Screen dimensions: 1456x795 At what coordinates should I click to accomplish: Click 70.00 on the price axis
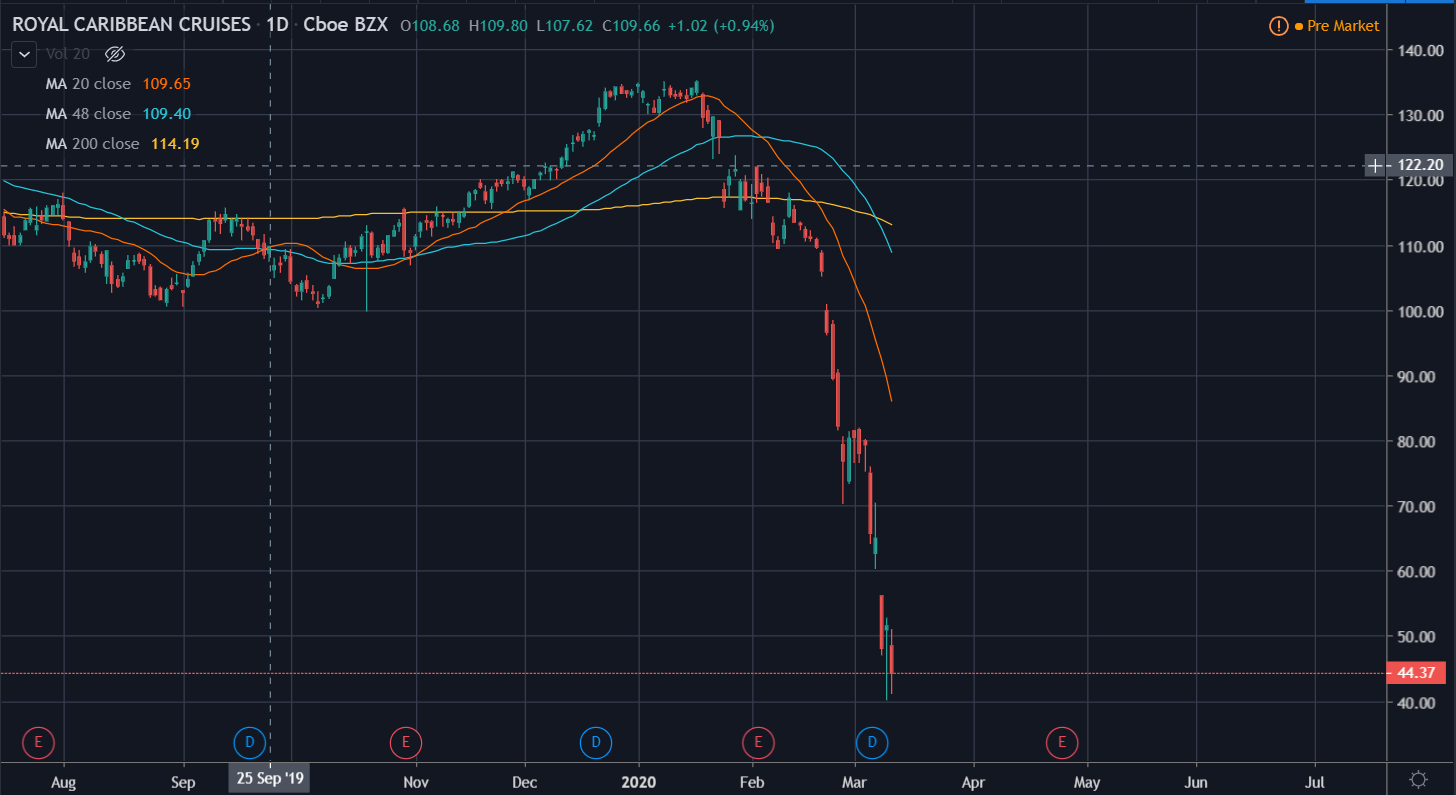[x=1418, y=506]
